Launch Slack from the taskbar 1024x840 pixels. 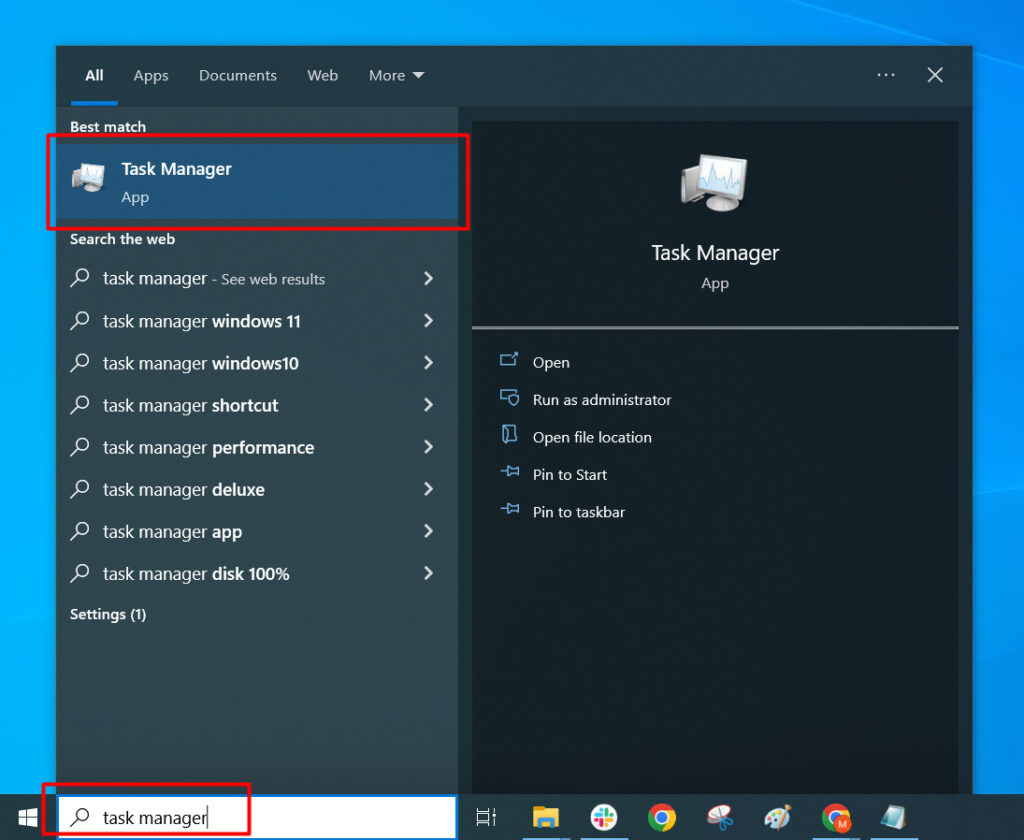[x=603, y=817]
